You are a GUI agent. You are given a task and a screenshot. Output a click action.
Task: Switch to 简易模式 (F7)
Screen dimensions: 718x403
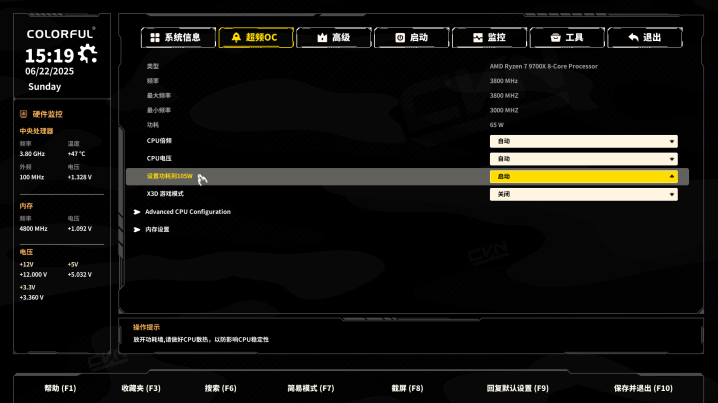311,388
